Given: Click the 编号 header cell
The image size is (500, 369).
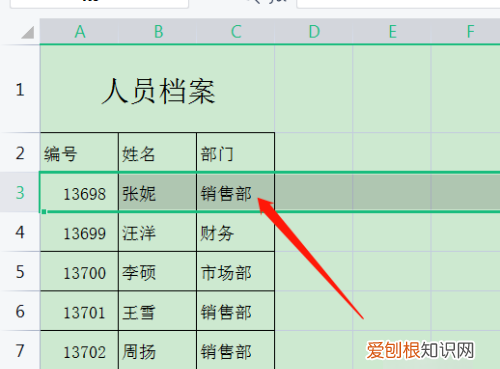Looking at the screenshot, I should coord(79,152).
